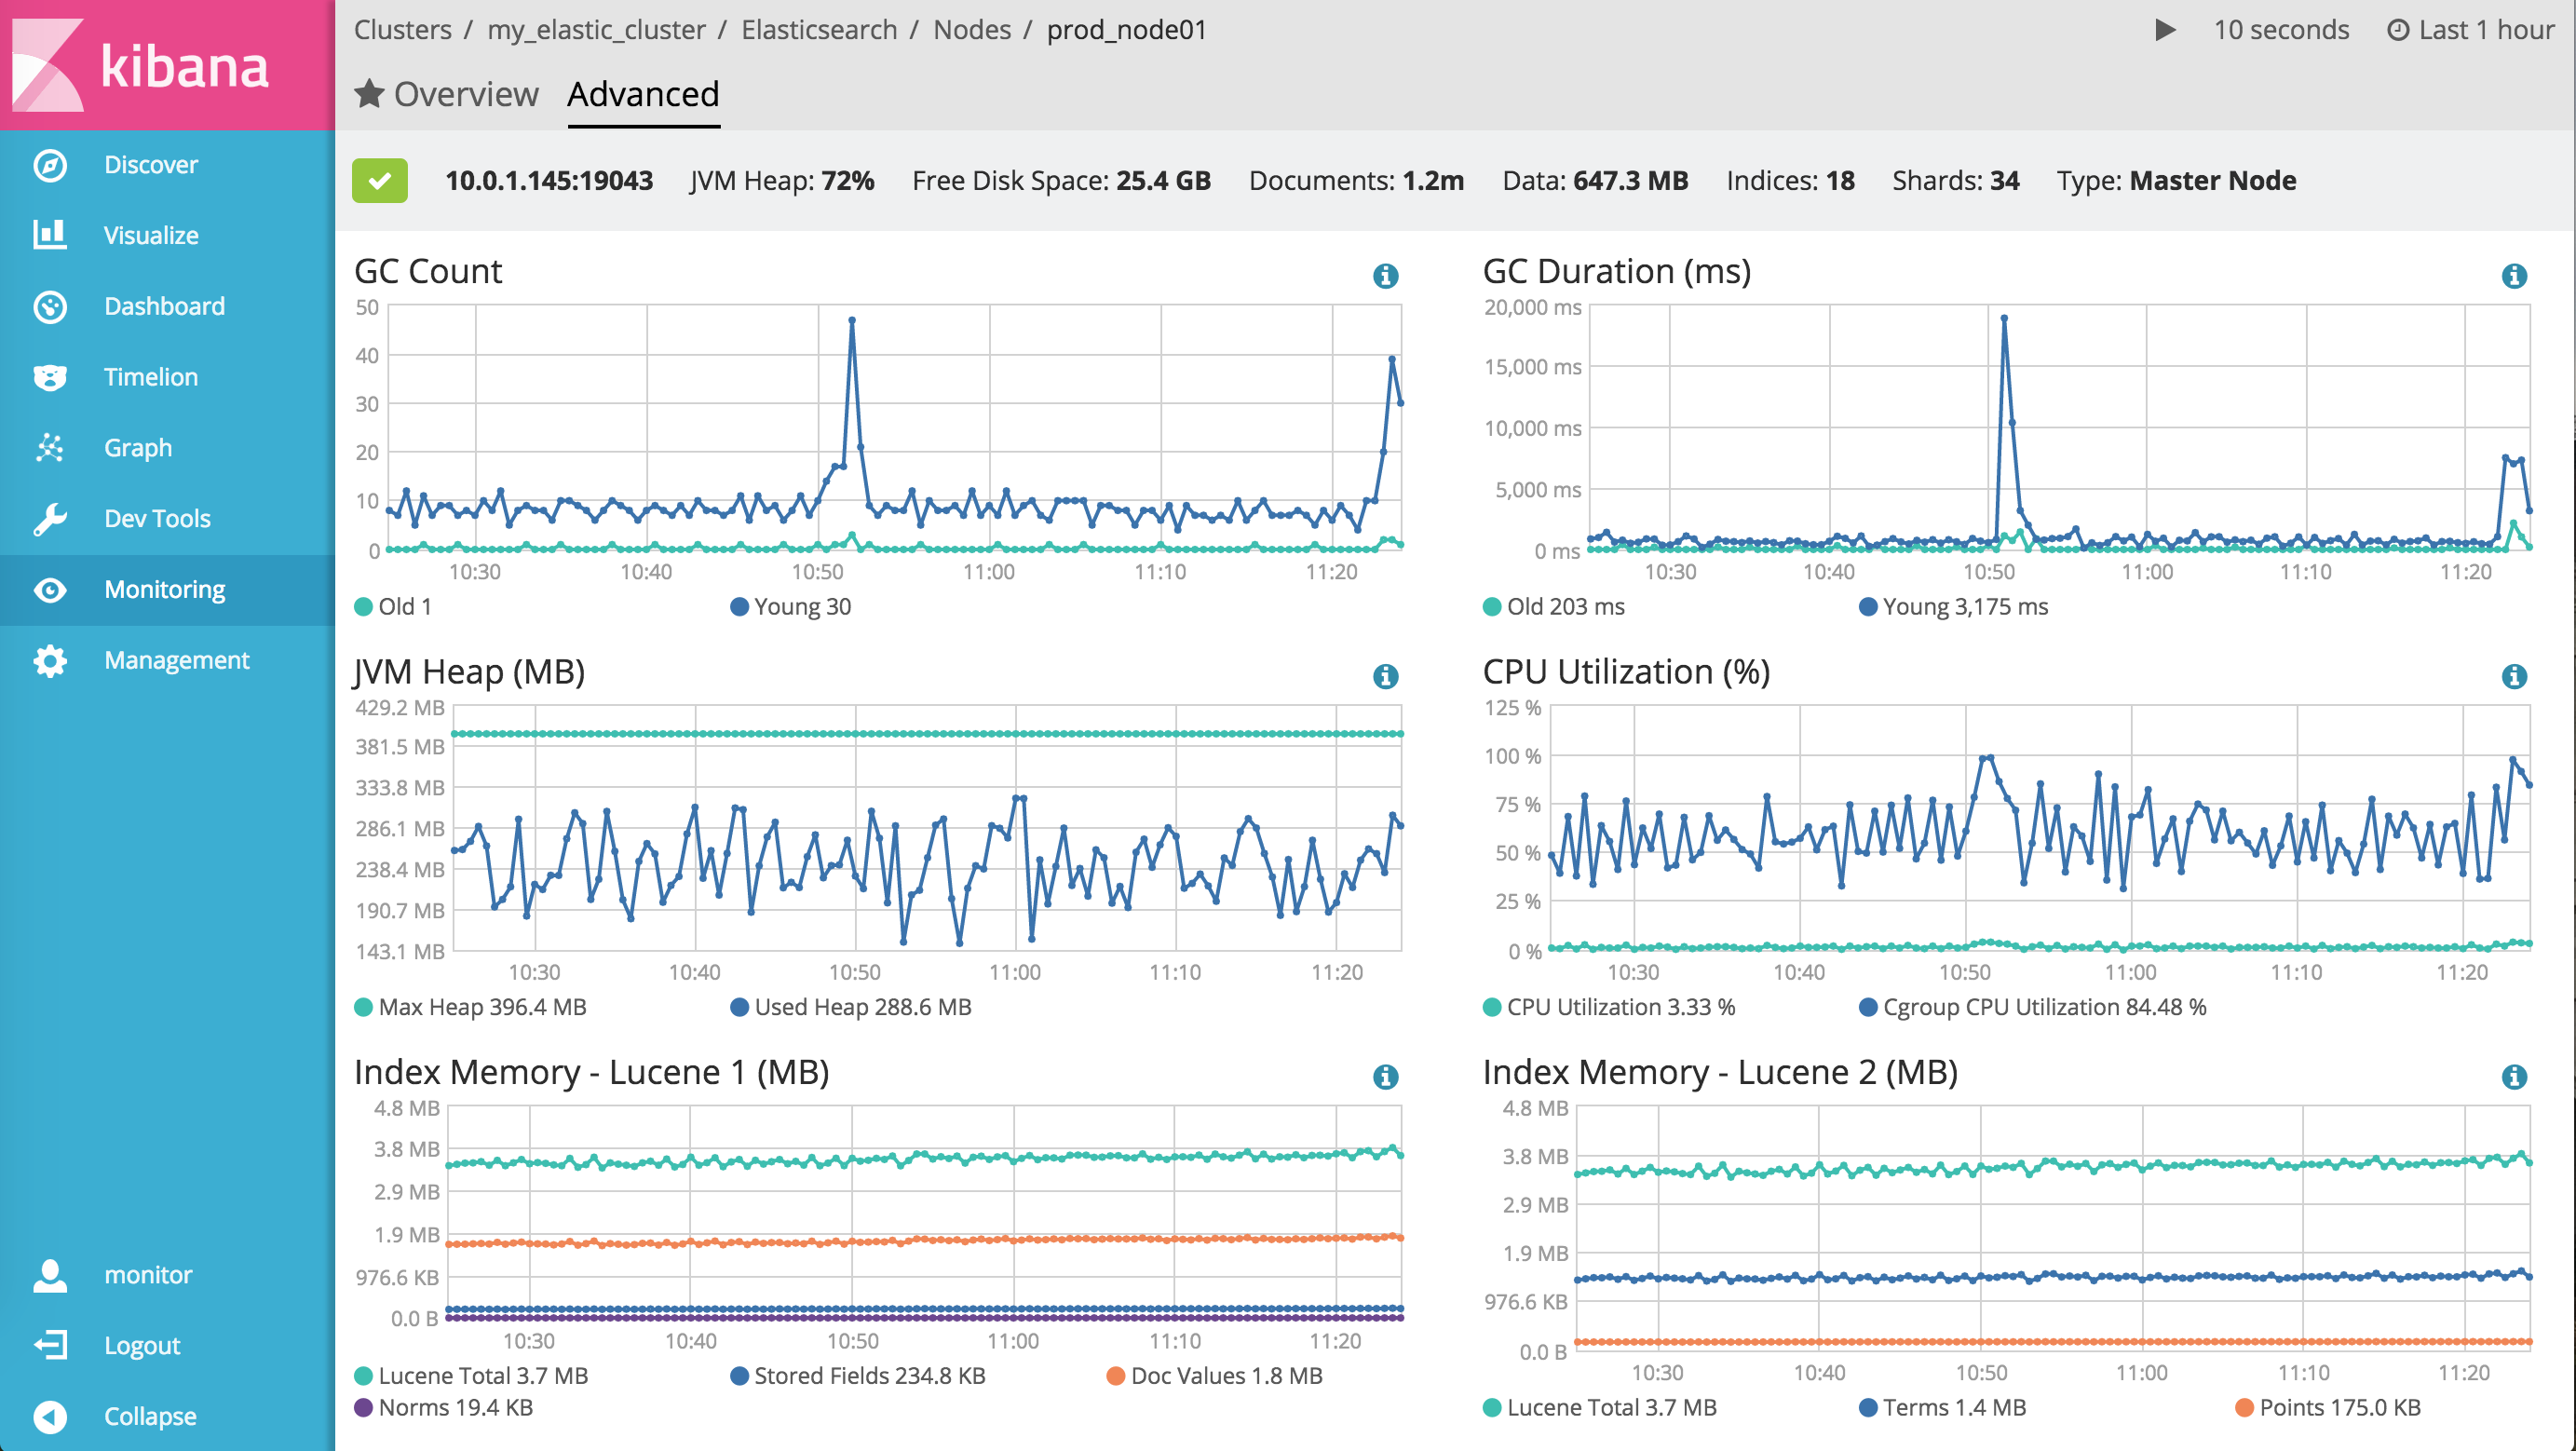The height and width of the screenshot is (1451, 2576).
Task: Start auto-refresh with the play control
Action: [x=2164, y=29]
